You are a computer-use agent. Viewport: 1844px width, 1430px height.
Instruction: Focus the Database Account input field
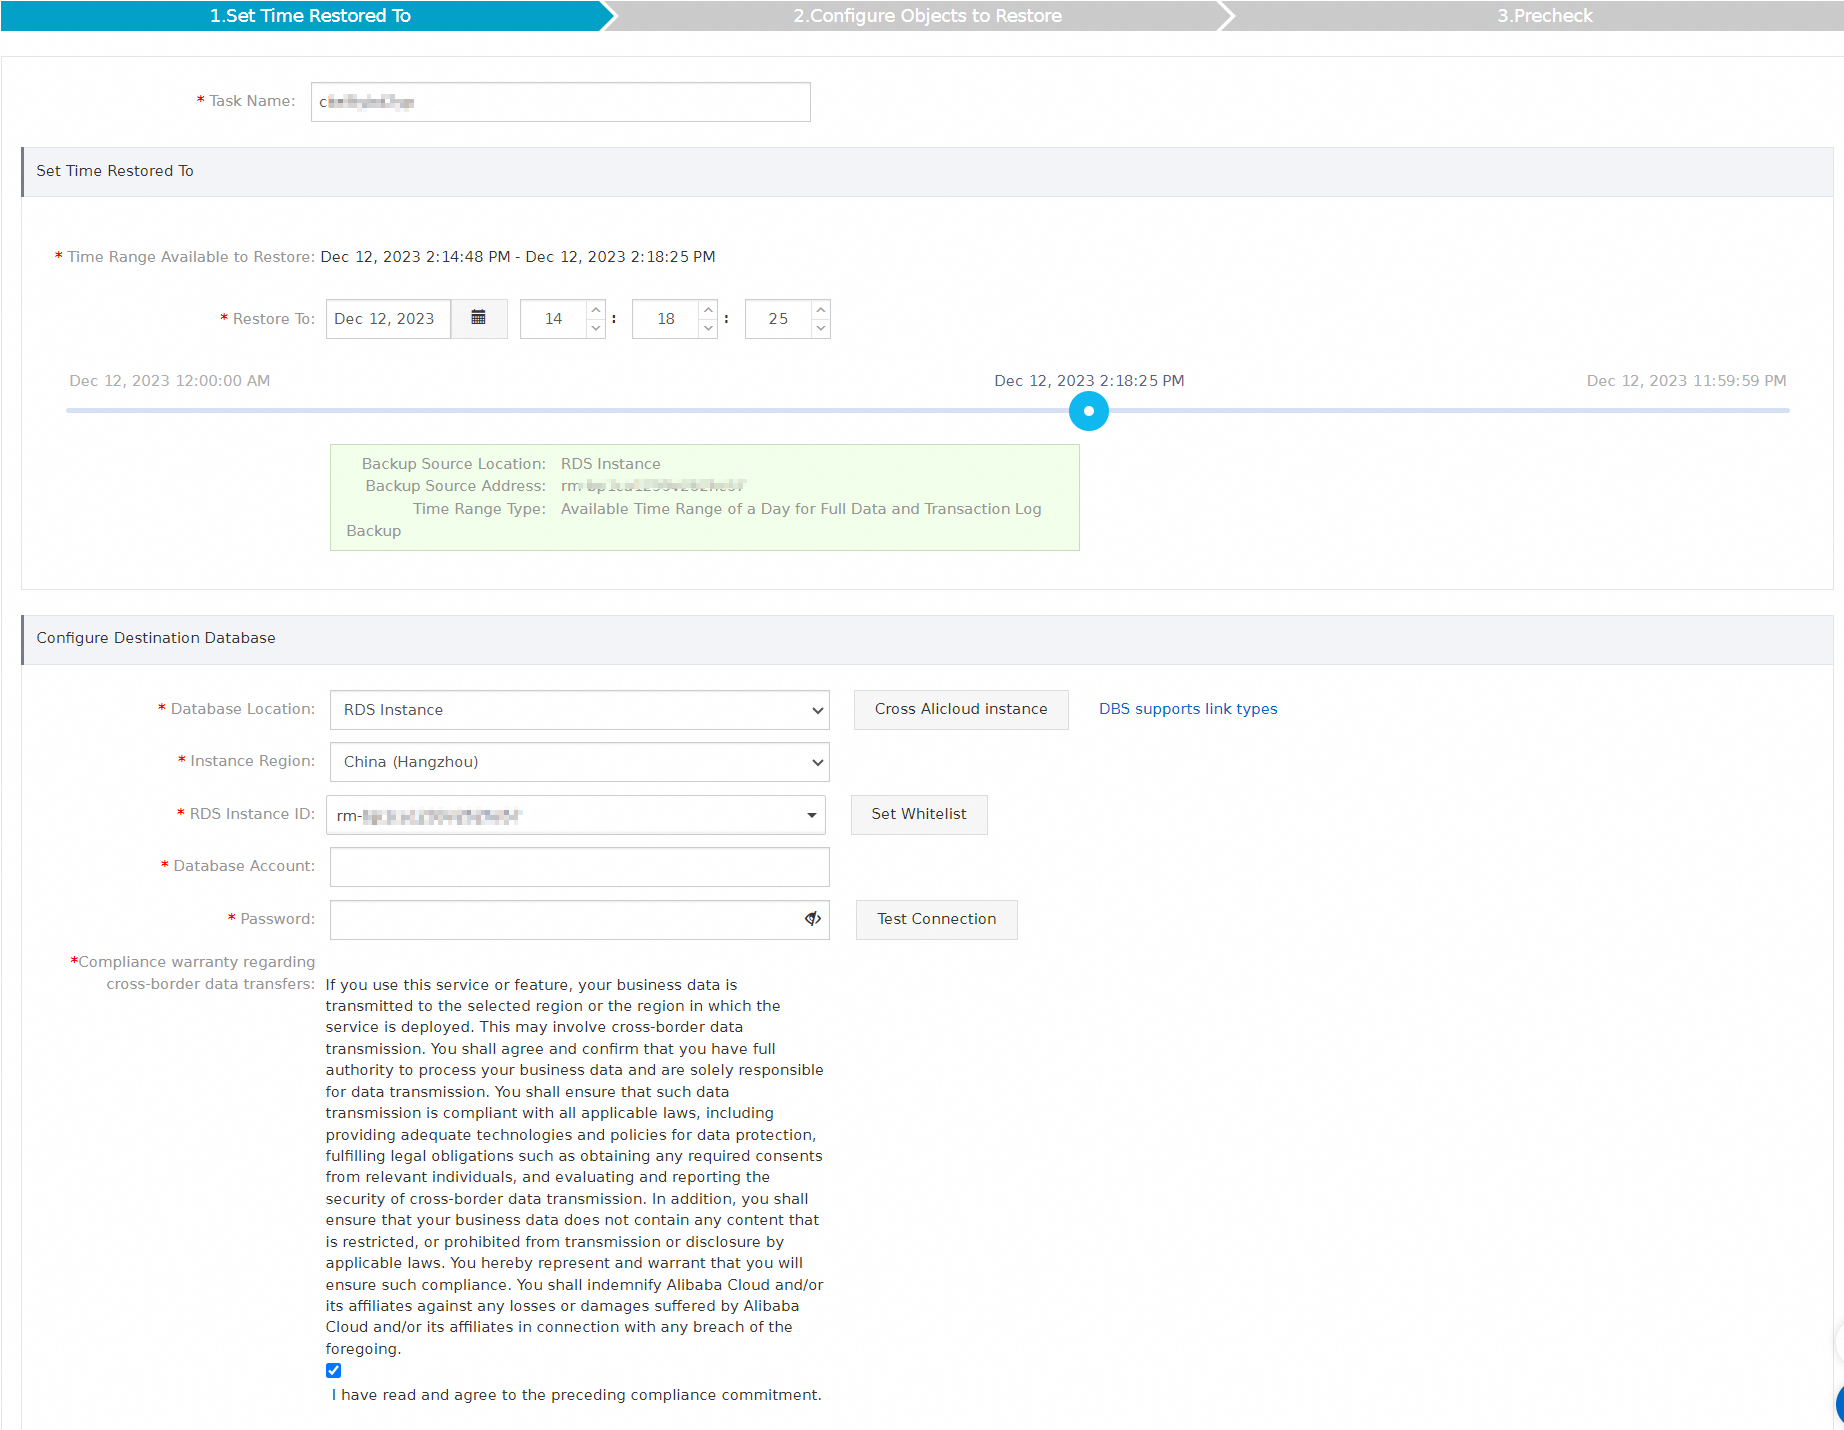[x=579, y=867]
